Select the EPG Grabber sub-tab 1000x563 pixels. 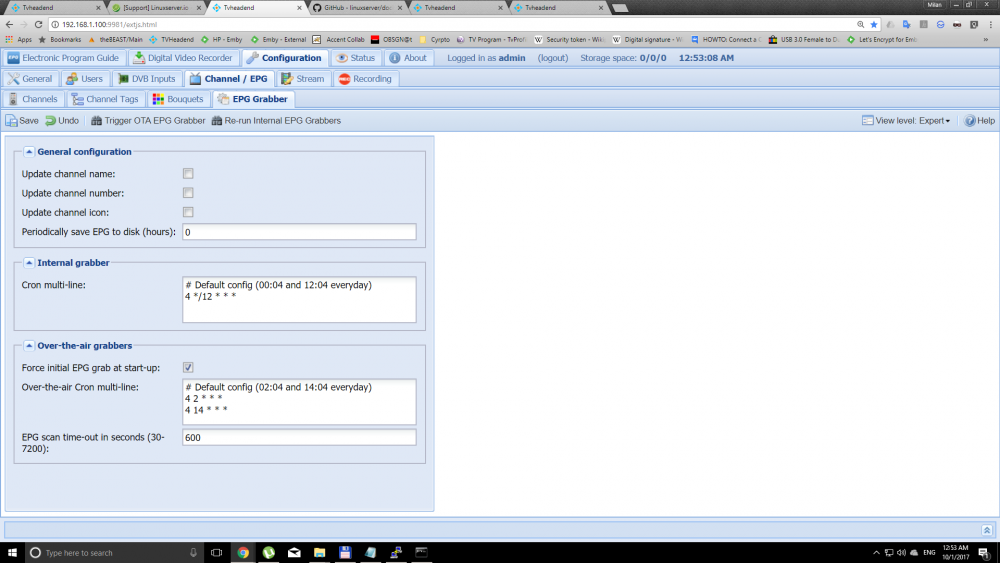[x=253, y=99]
